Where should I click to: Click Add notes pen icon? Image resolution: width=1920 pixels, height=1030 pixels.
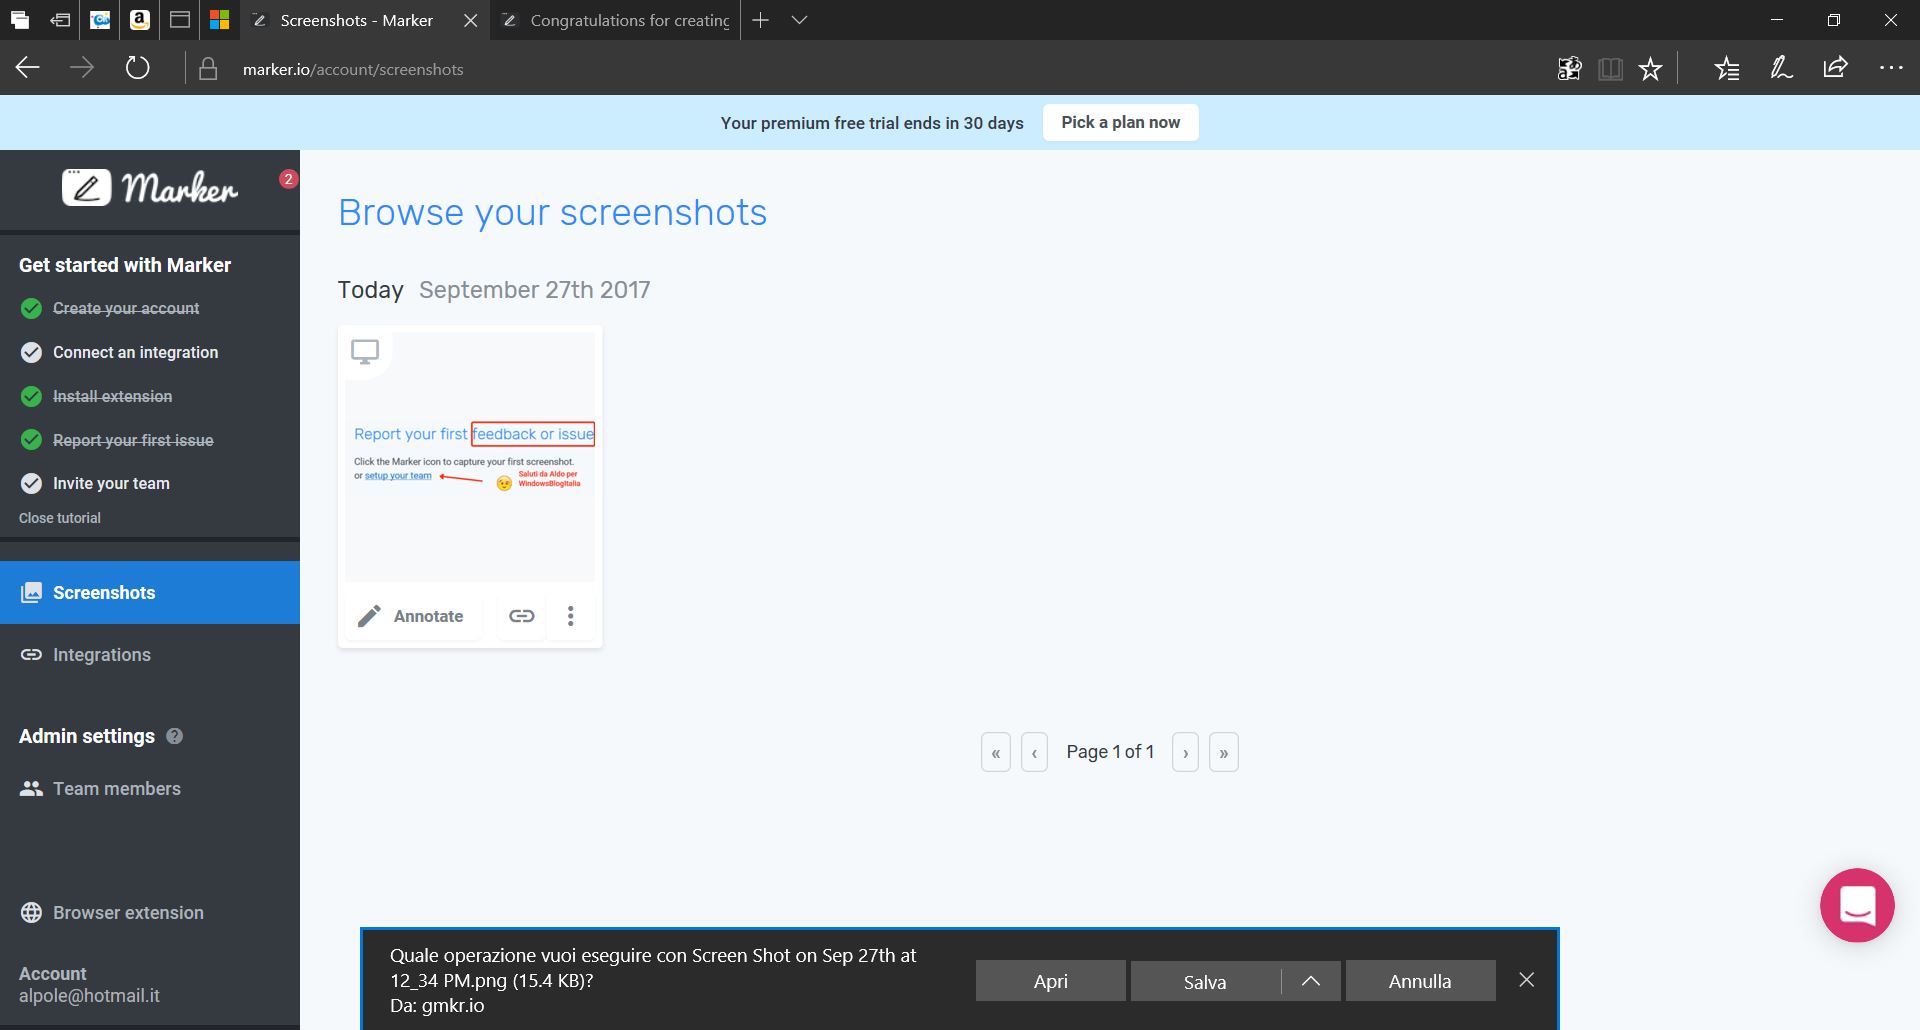click(x=1781, y=68)
